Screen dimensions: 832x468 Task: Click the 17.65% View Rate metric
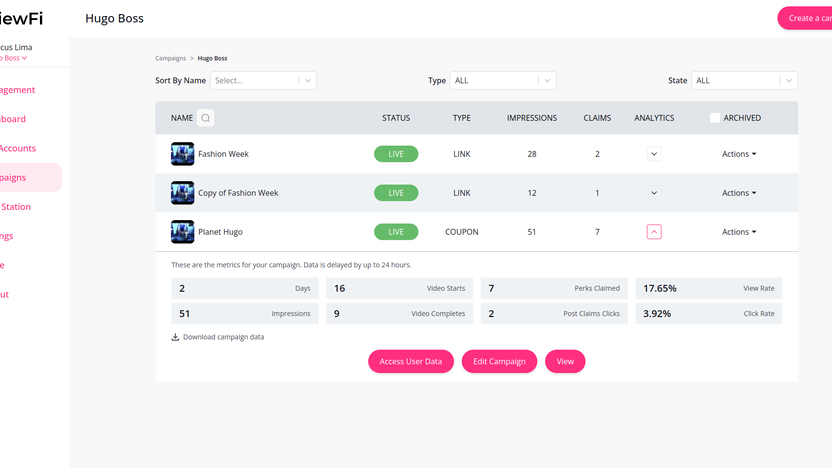709,288
